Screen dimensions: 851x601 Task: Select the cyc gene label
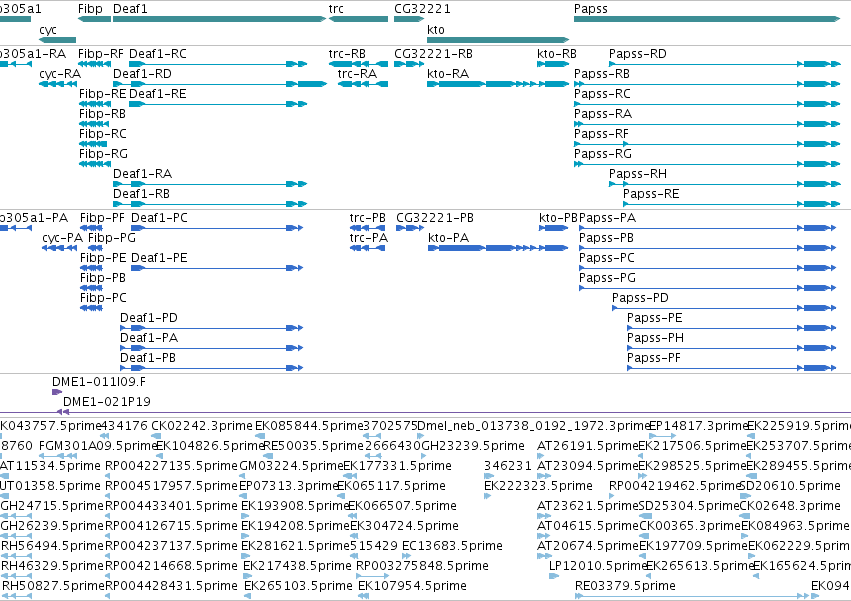point(48,30)
